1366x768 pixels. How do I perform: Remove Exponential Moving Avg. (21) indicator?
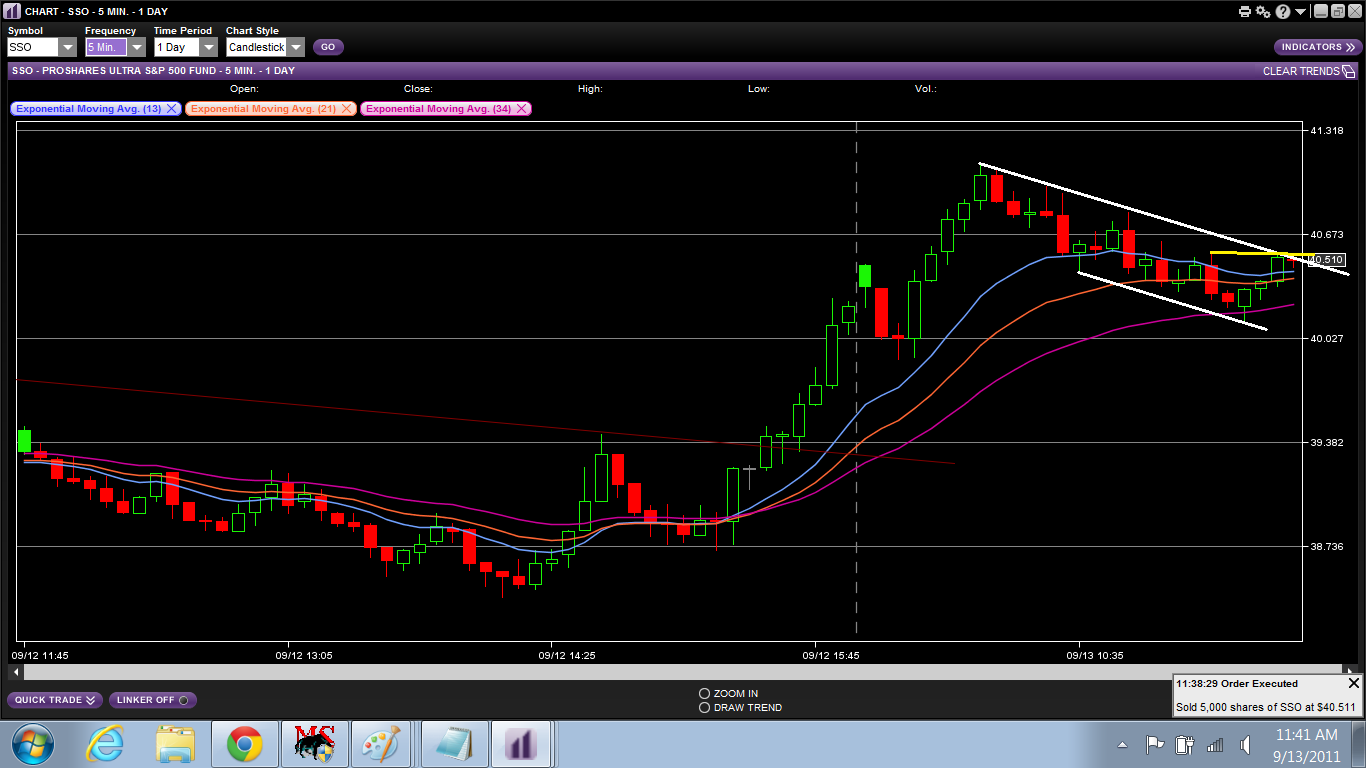[x=346, y=108]
